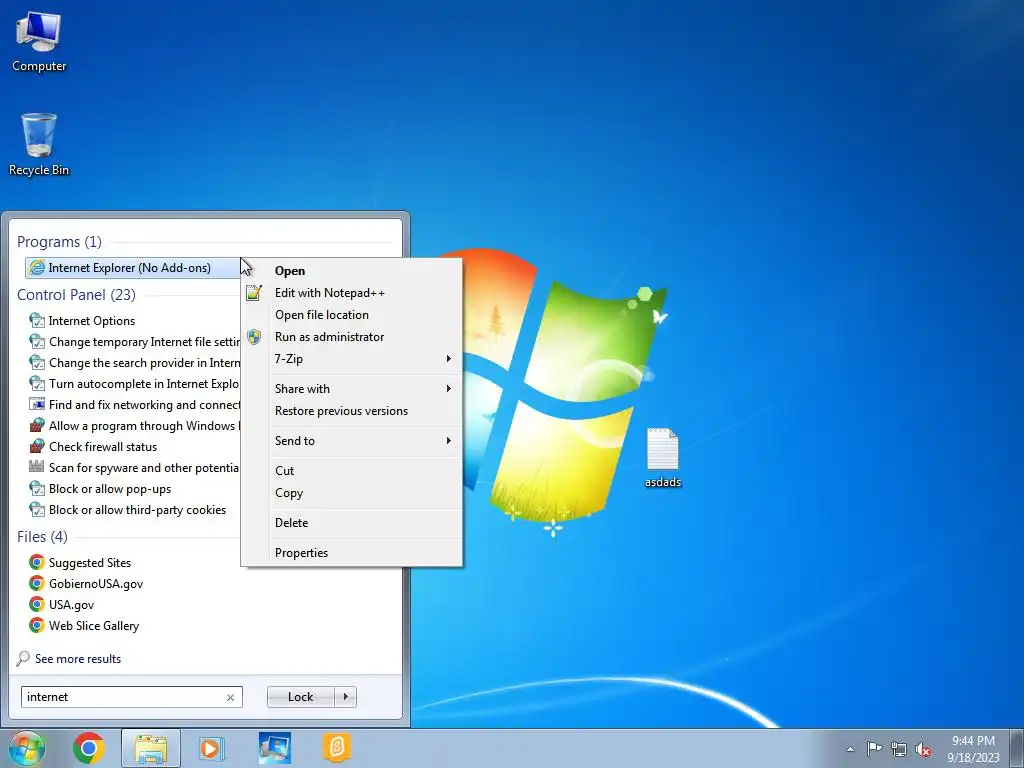Click the Lock button
1024x768 pixels.
pyautogui.click(x=300, y=697)
